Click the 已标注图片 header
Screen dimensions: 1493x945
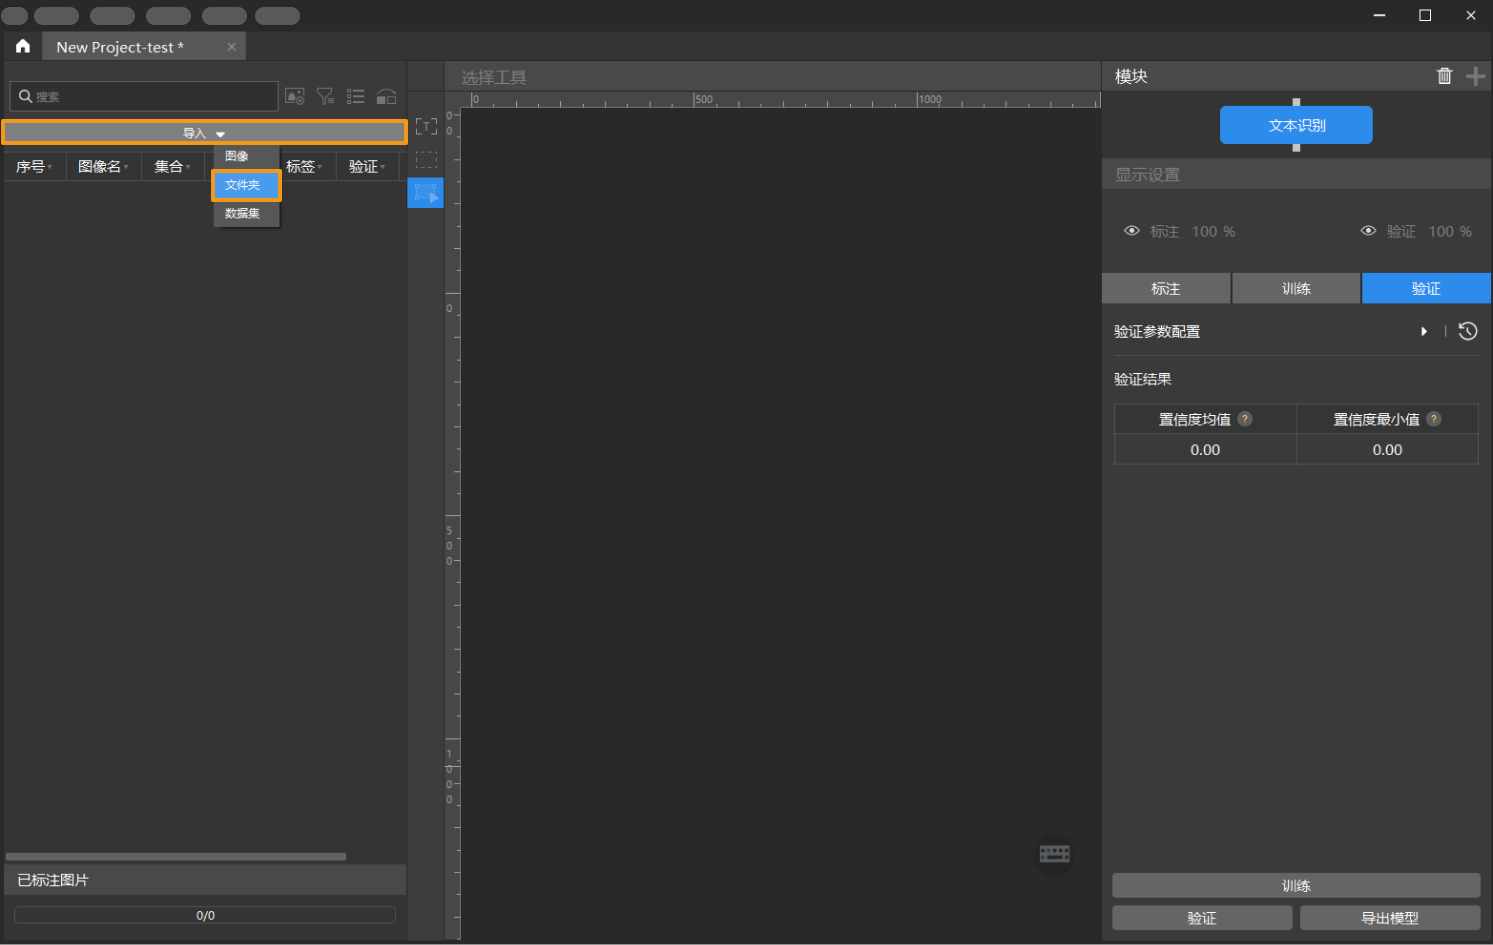(x=205, y=880)
